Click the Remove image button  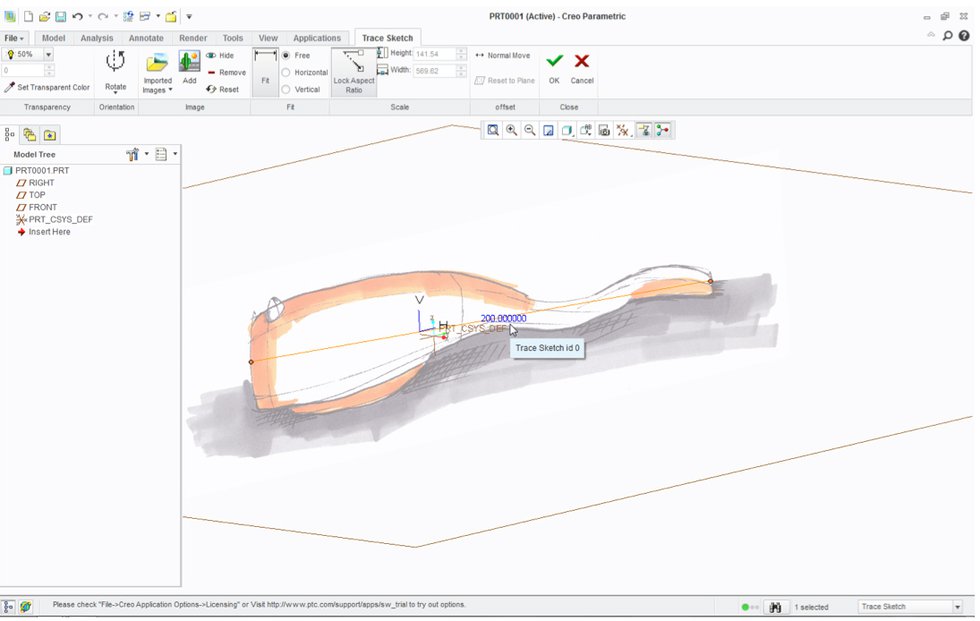pos(226,73)
